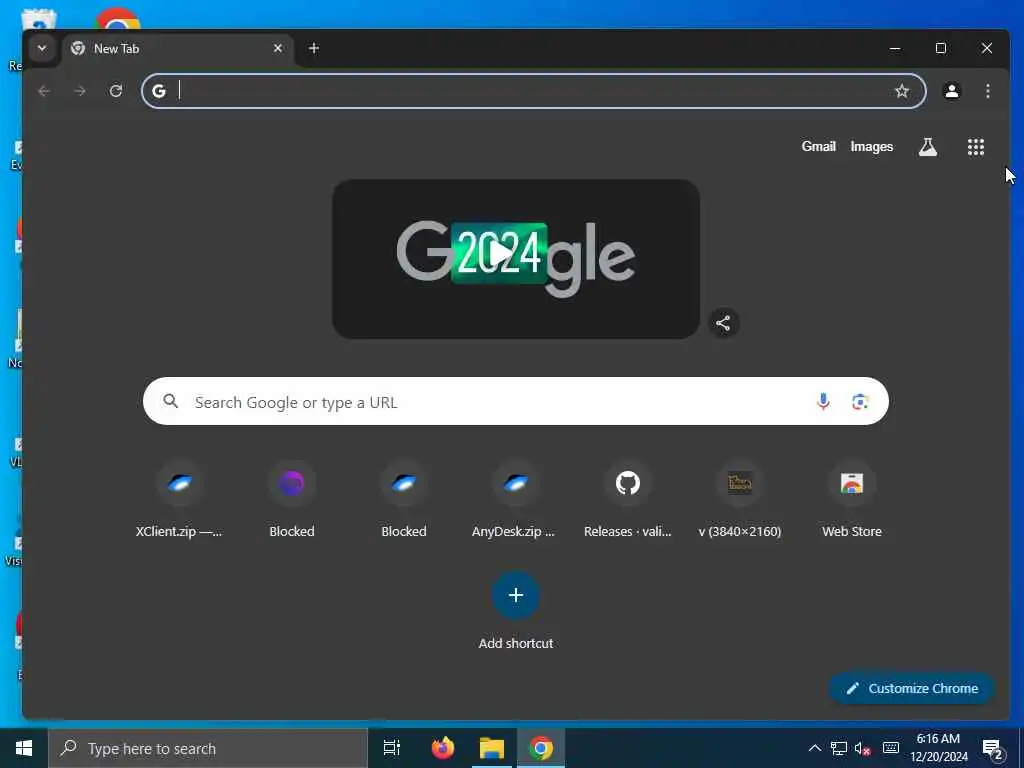
Task: Open touch keyboard tray icon
Action: (x=891, y=748)
